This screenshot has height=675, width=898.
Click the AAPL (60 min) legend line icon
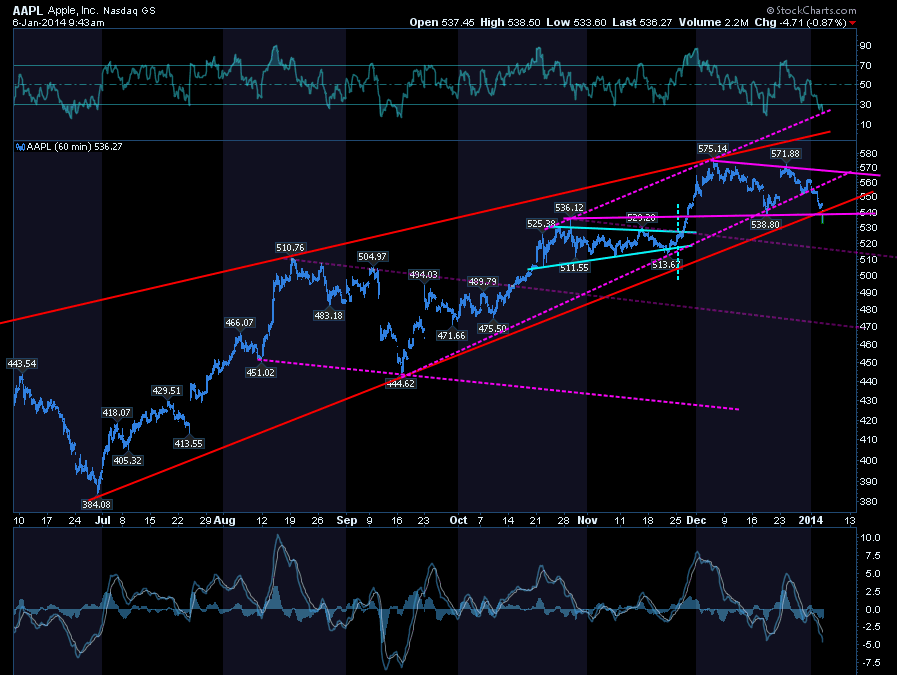pos(21,147)
